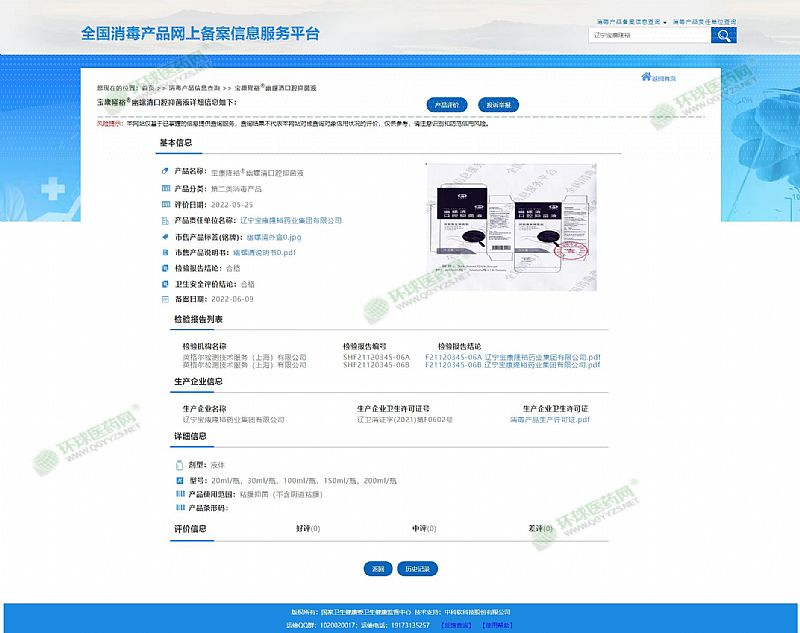
Task: Click the 返回 button
Action: (x=378, y=569)
